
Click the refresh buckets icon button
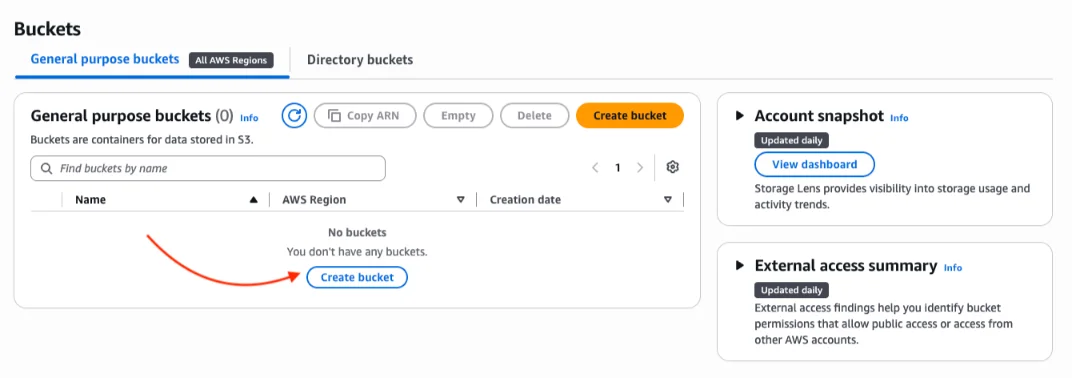click(x=294, y=116)
